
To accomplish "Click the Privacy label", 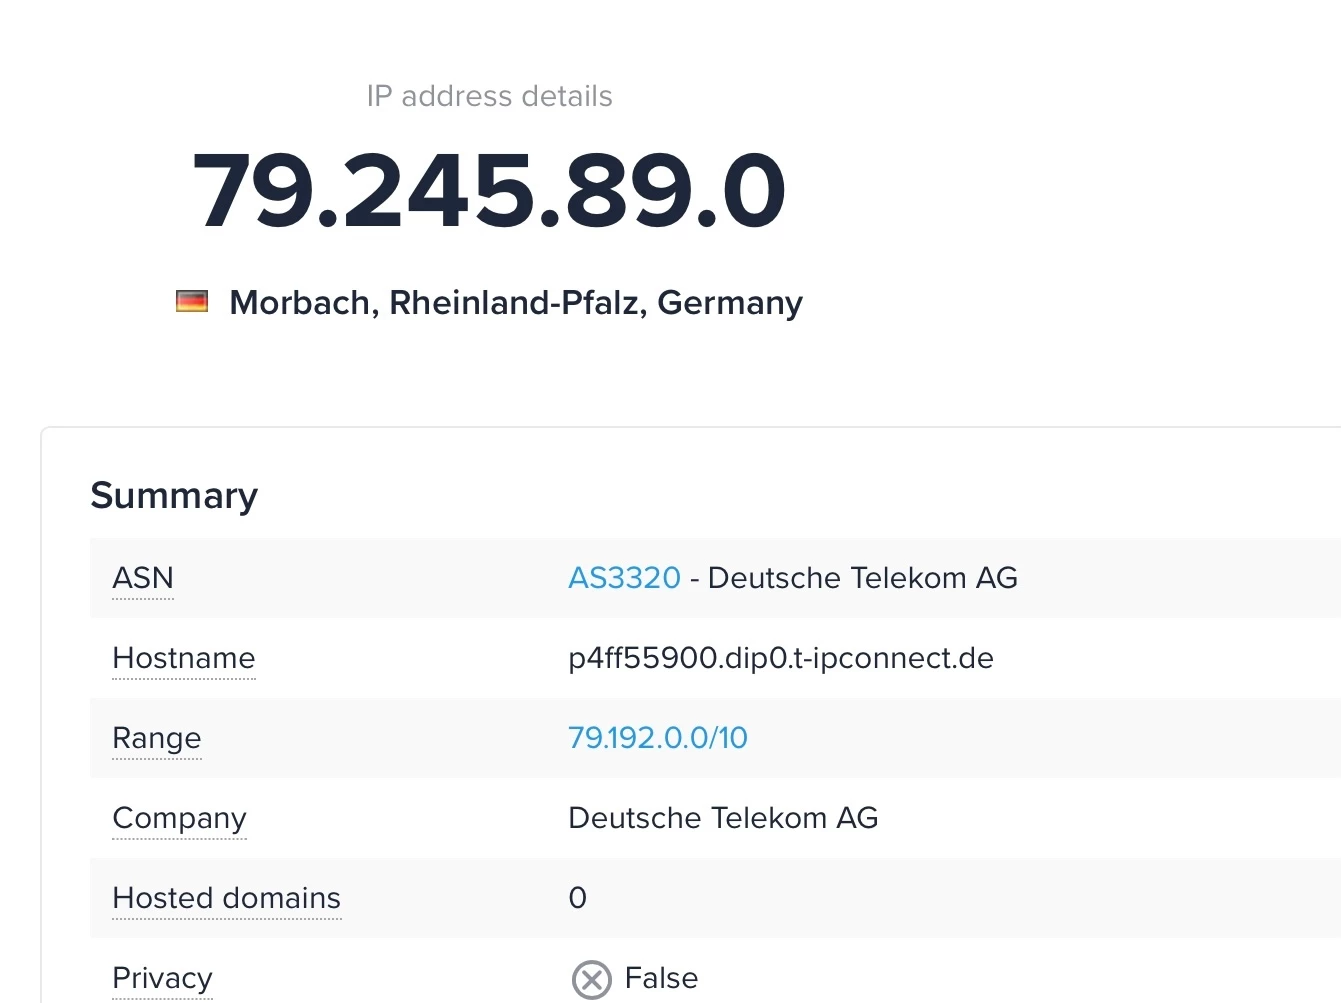I will click(163, 978).
